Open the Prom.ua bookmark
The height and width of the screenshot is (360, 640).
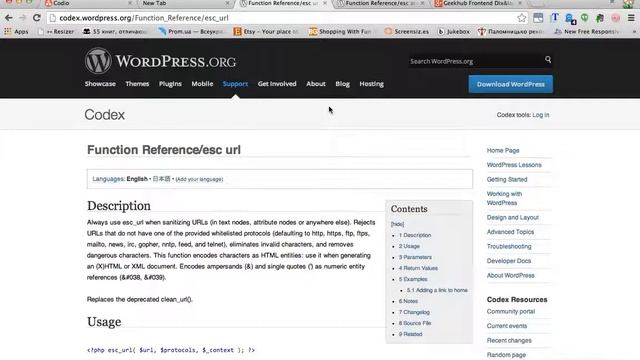pos(191,31)
